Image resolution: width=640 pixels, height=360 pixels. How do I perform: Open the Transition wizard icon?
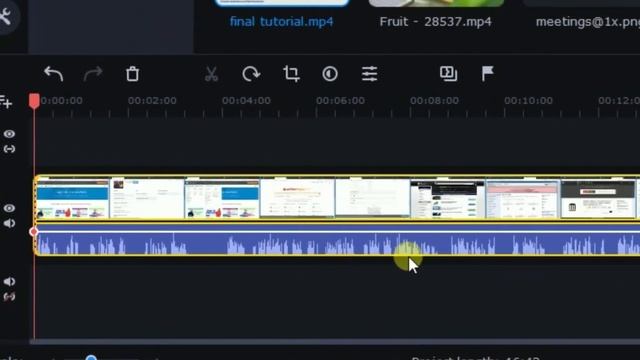click(448, 74)
